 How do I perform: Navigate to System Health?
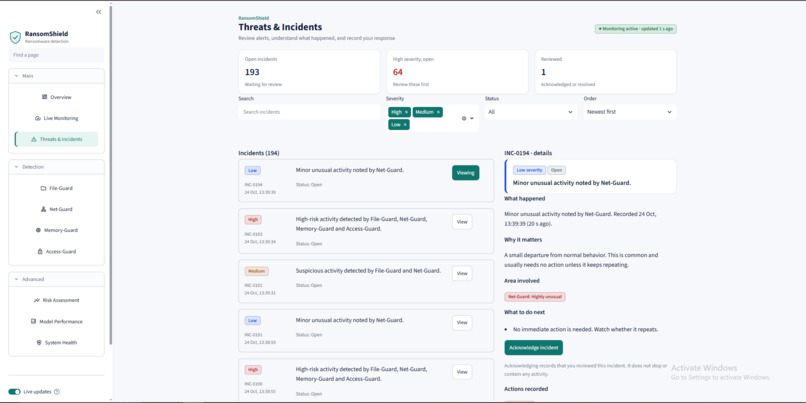coord(57,342)
